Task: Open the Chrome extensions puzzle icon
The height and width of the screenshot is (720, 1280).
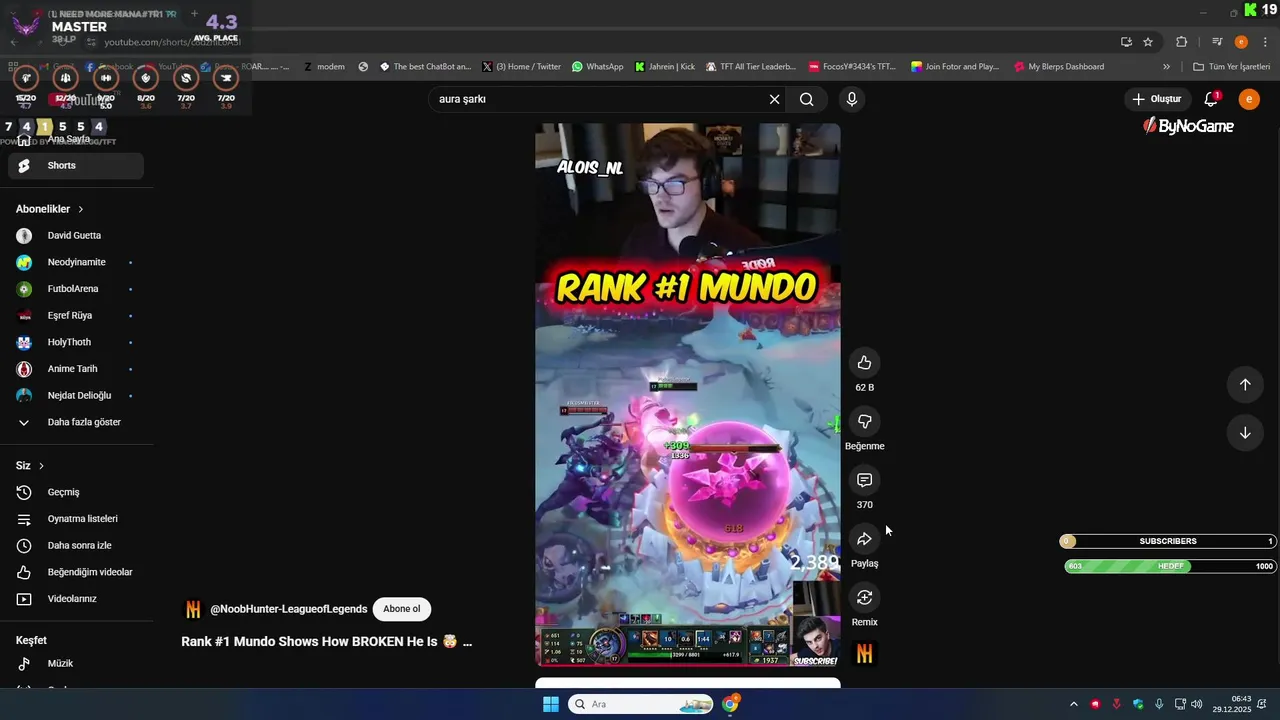Action: 1181,42
